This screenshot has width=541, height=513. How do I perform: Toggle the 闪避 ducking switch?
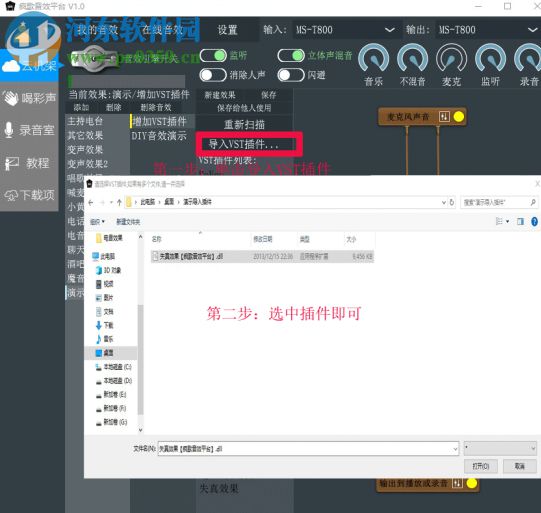[x=291, y=75]
